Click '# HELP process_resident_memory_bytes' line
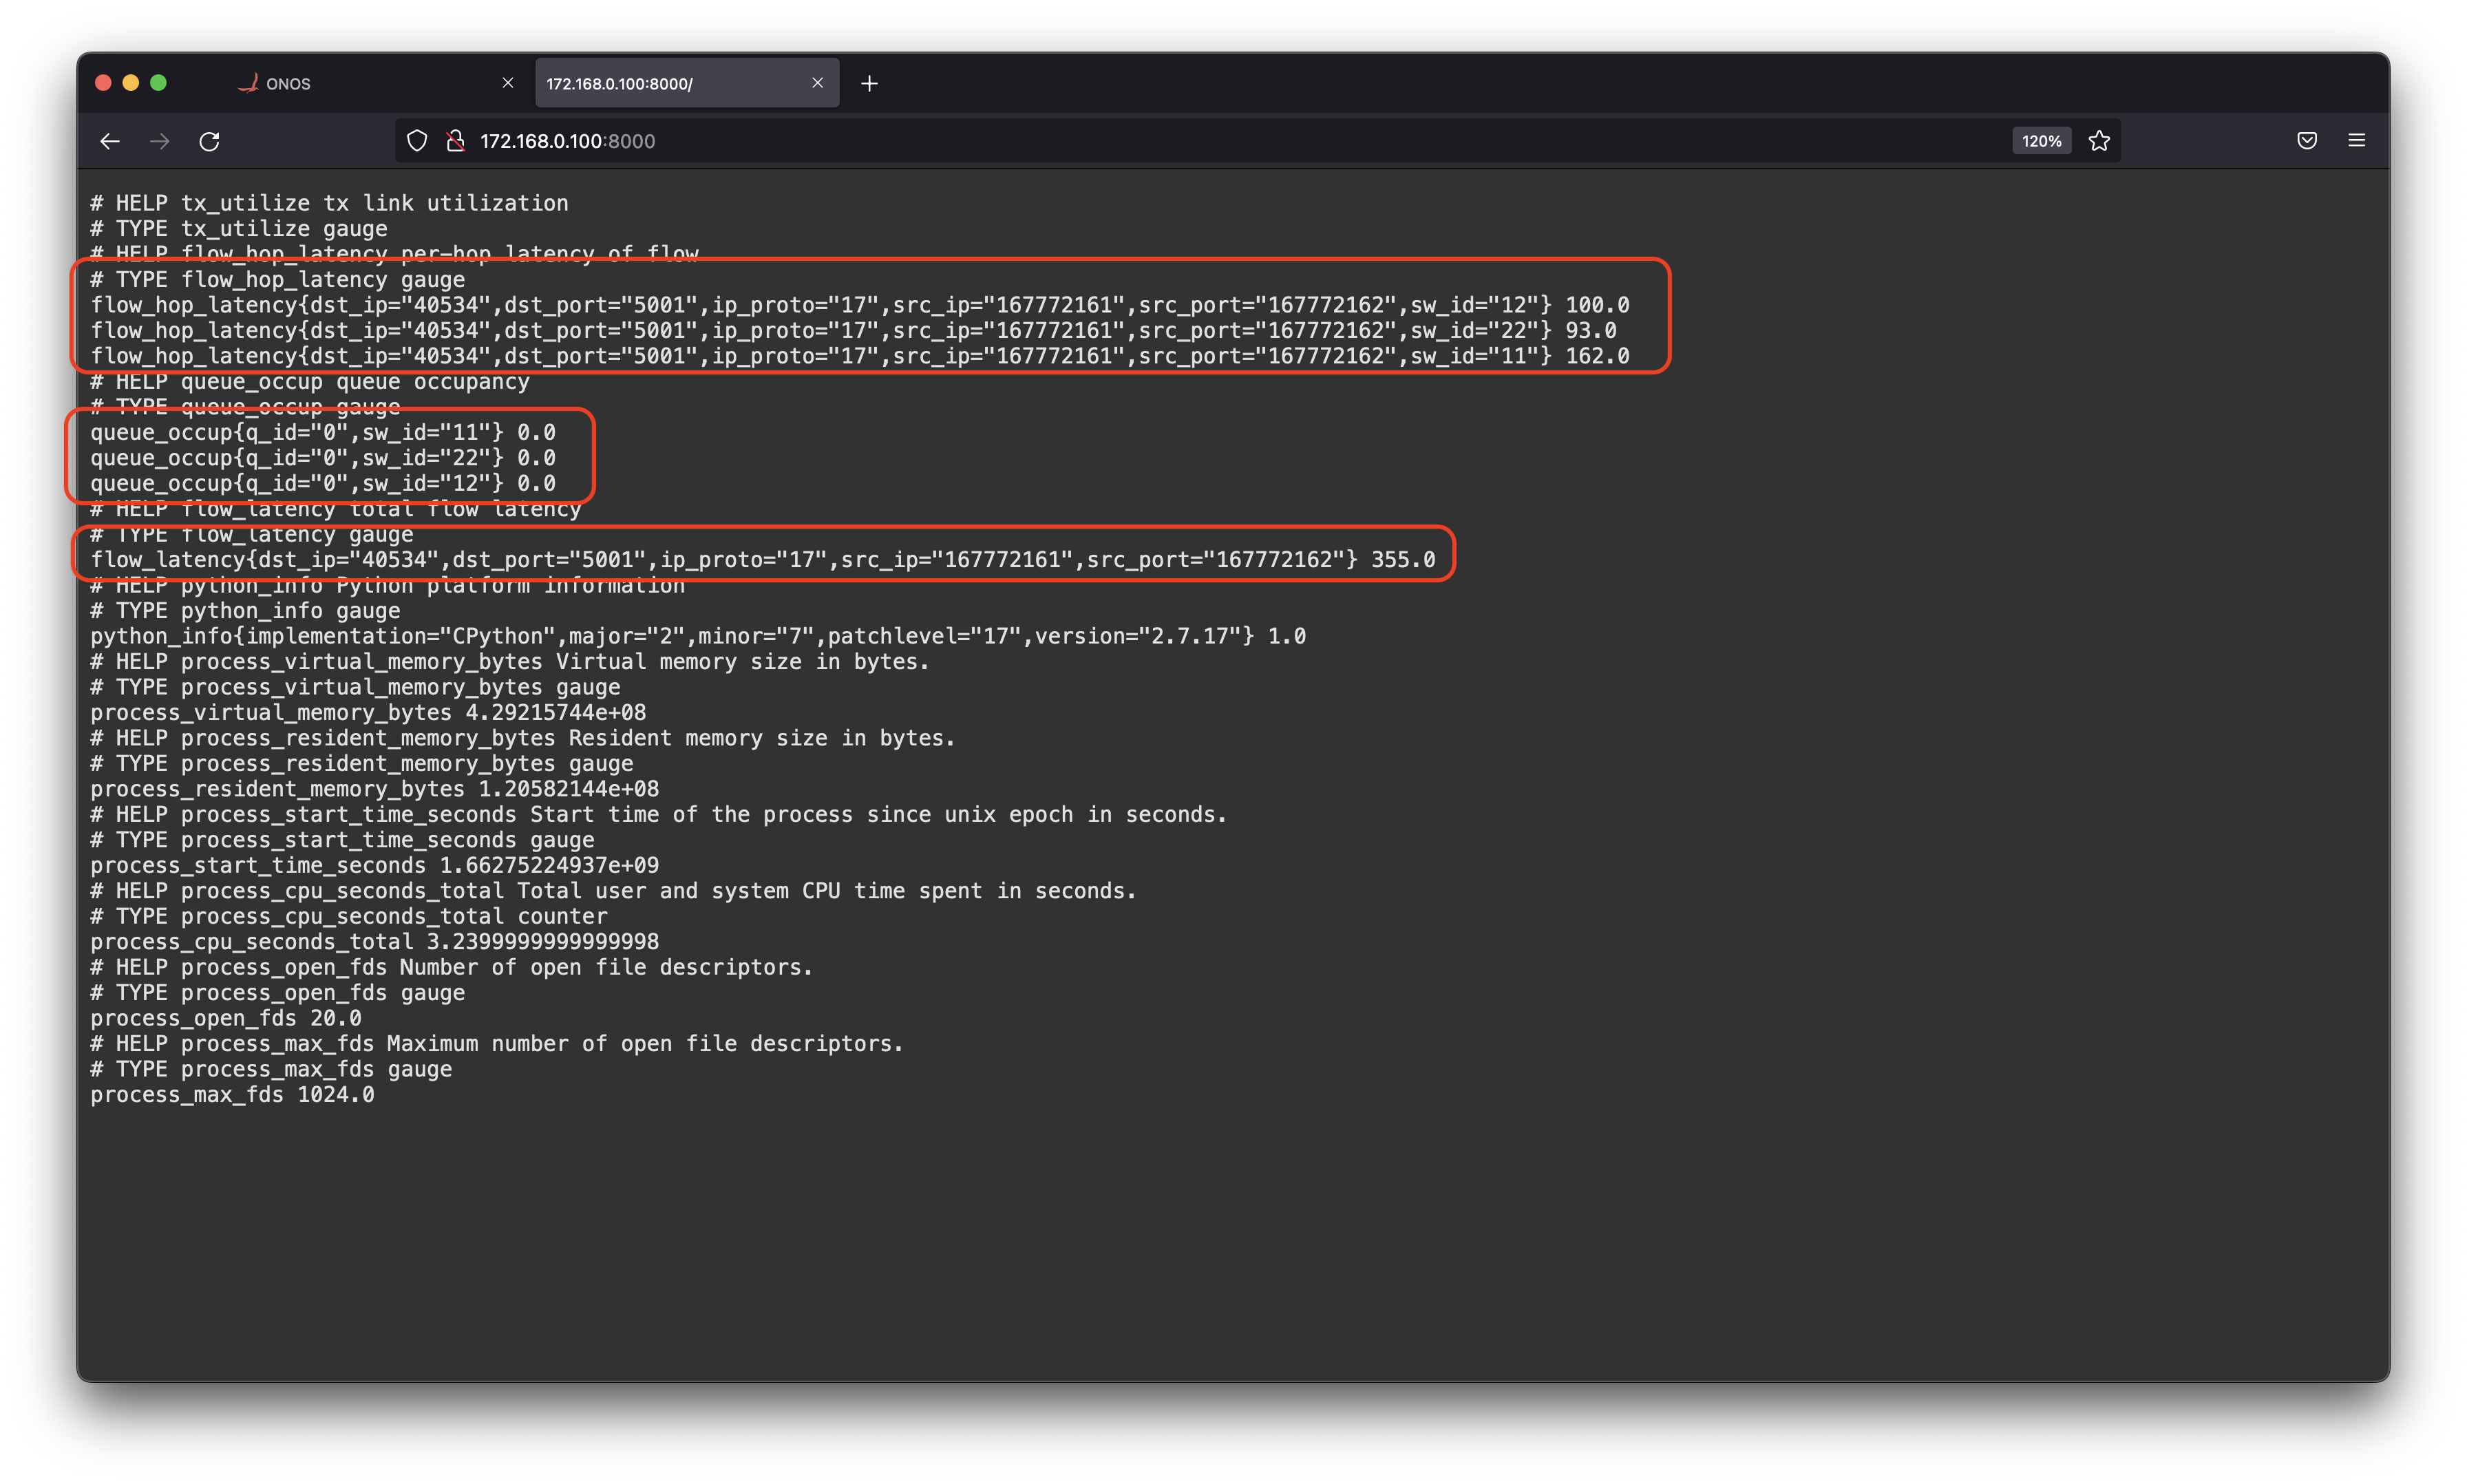This screenshot has height=1484, width=2467. tap(523, 738)
